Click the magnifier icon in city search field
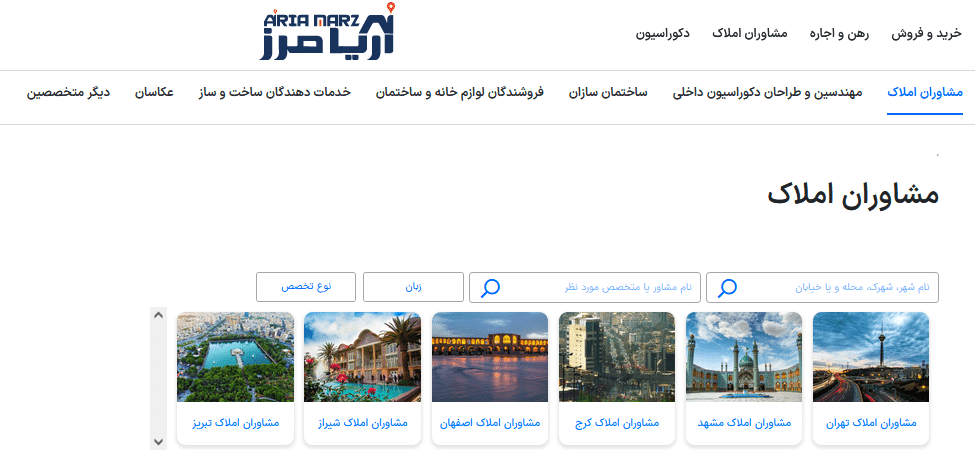The height and width of the screenshot is (450, 975). 727,287
